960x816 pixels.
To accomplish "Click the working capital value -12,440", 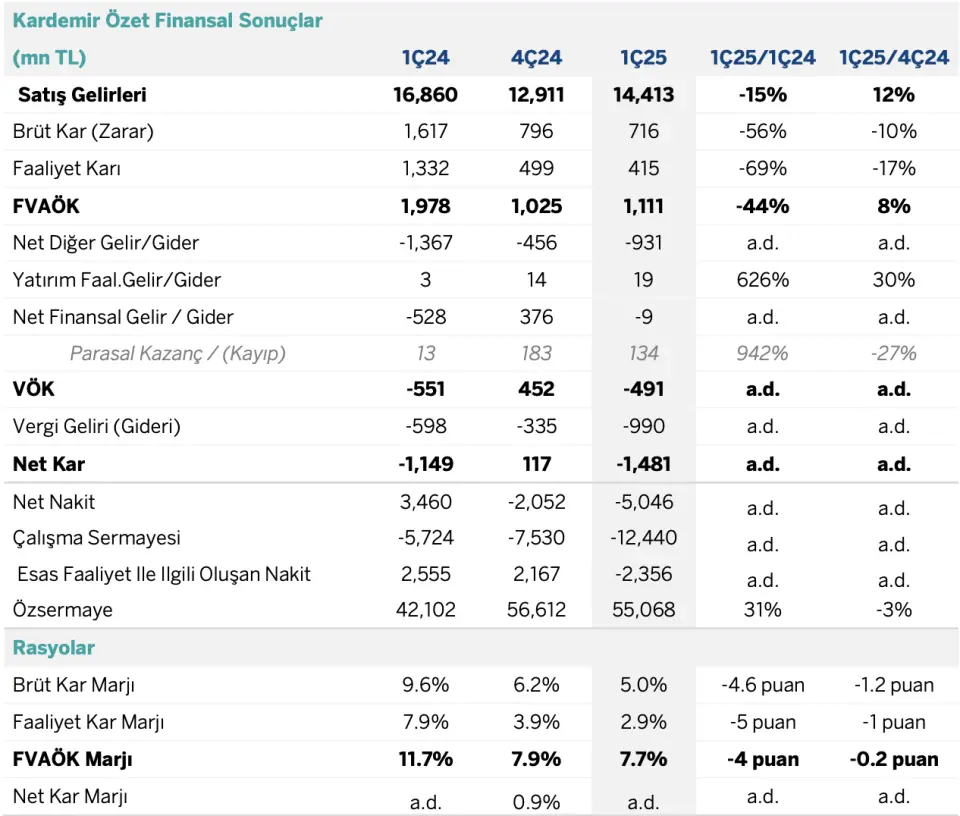I will coord(643,537).
